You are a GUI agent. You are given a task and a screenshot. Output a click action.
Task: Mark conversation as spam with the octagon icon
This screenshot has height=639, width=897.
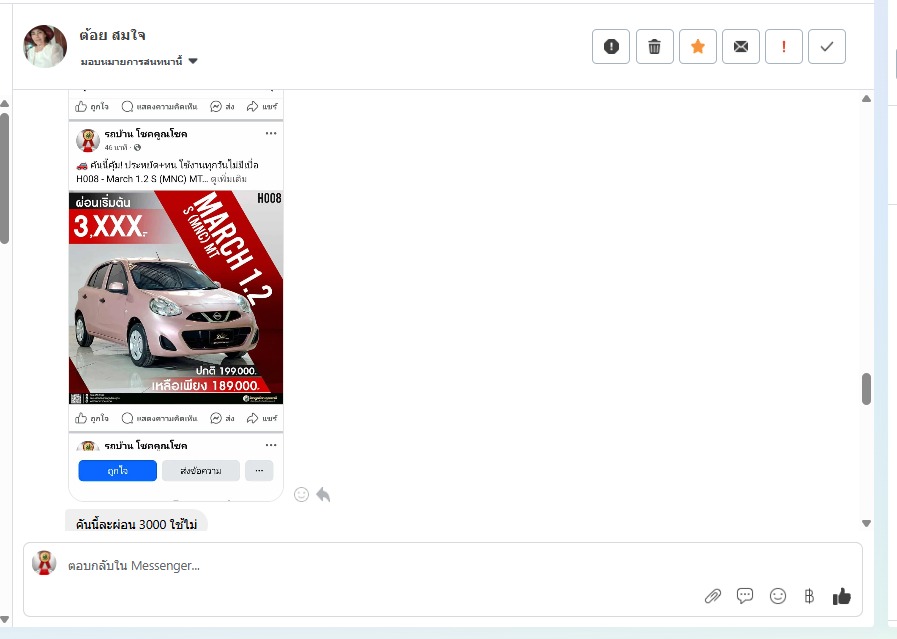coord(610,46)
